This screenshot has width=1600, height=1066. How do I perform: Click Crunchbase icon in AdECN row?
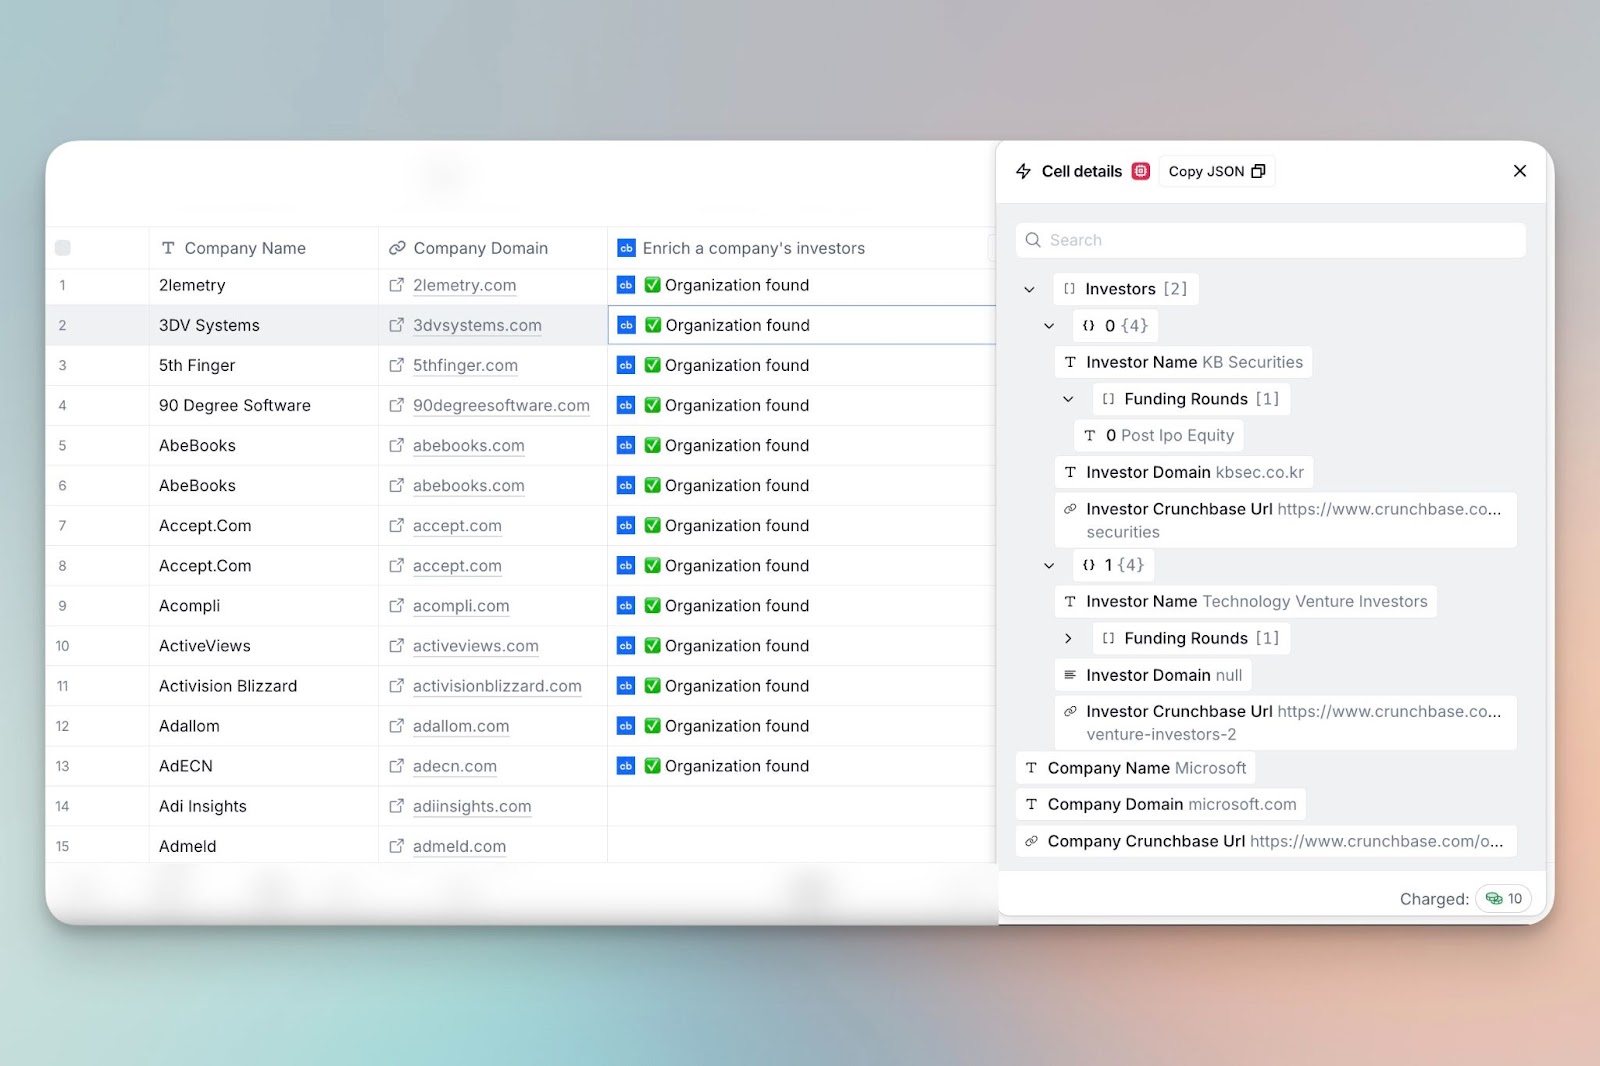[626, 765]
